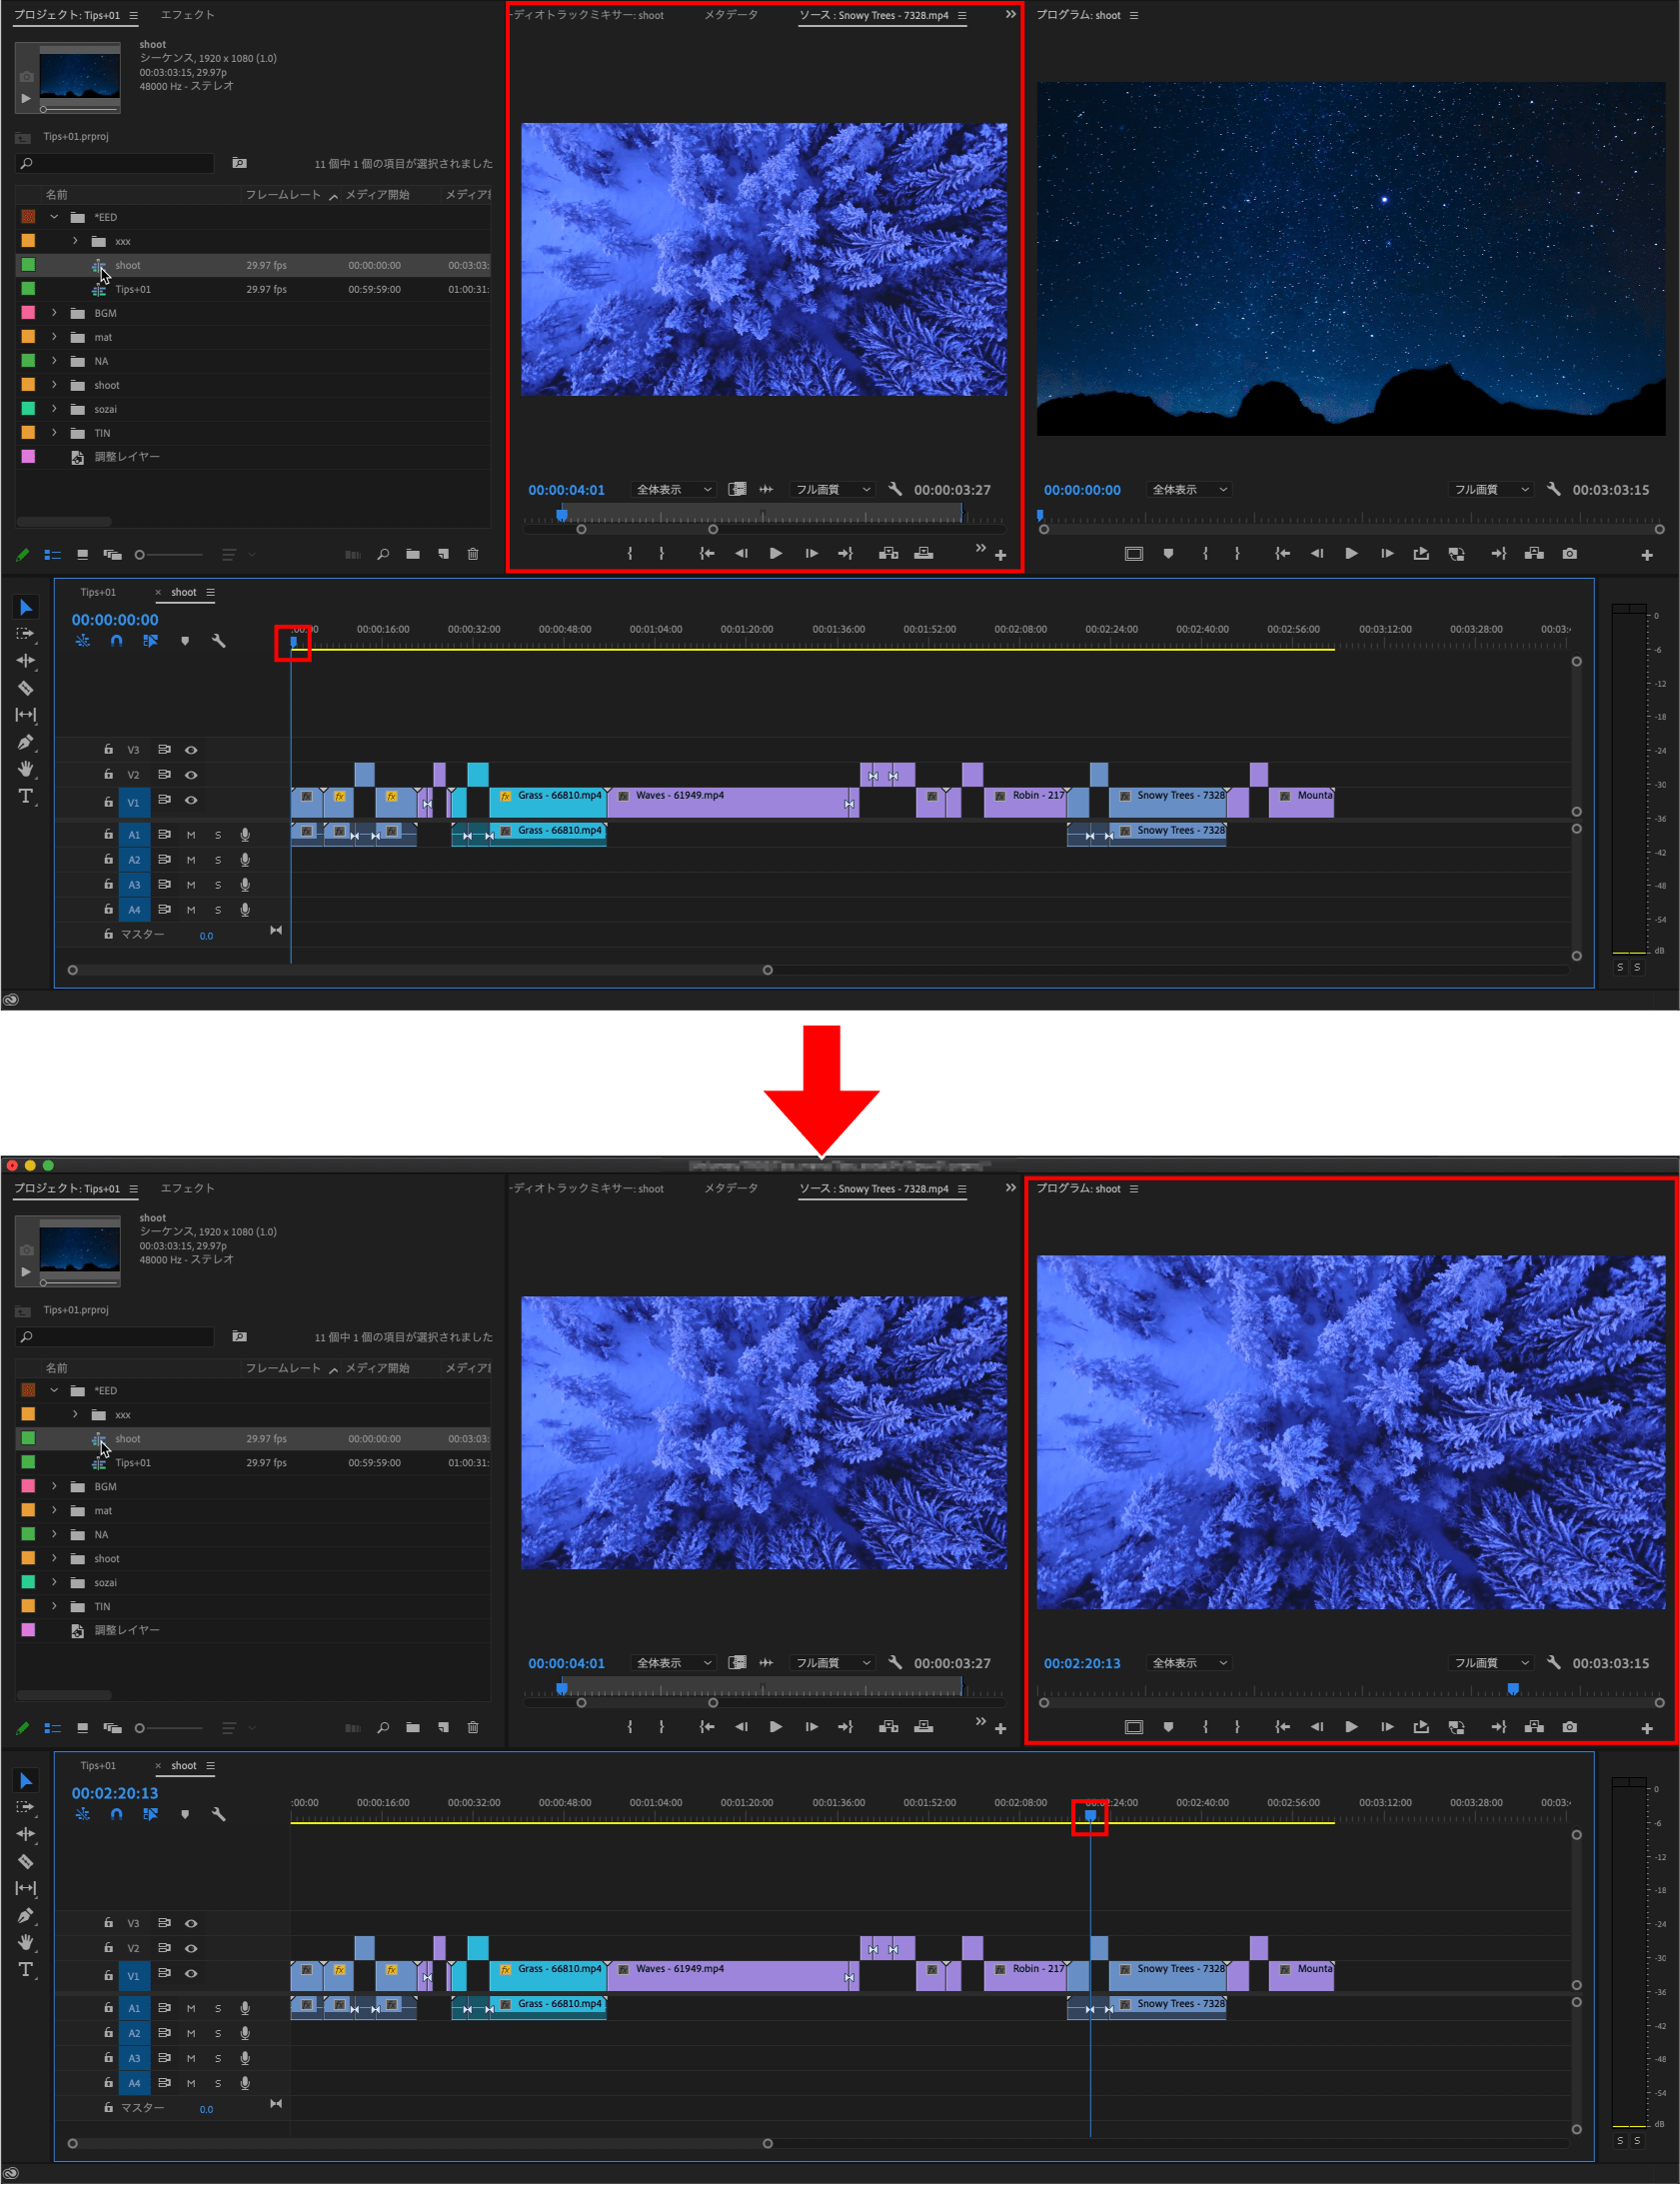The image size is (1680, 2185).
Task: Expand the xxx bin in upper screenshot
Action: click(75, 241)
